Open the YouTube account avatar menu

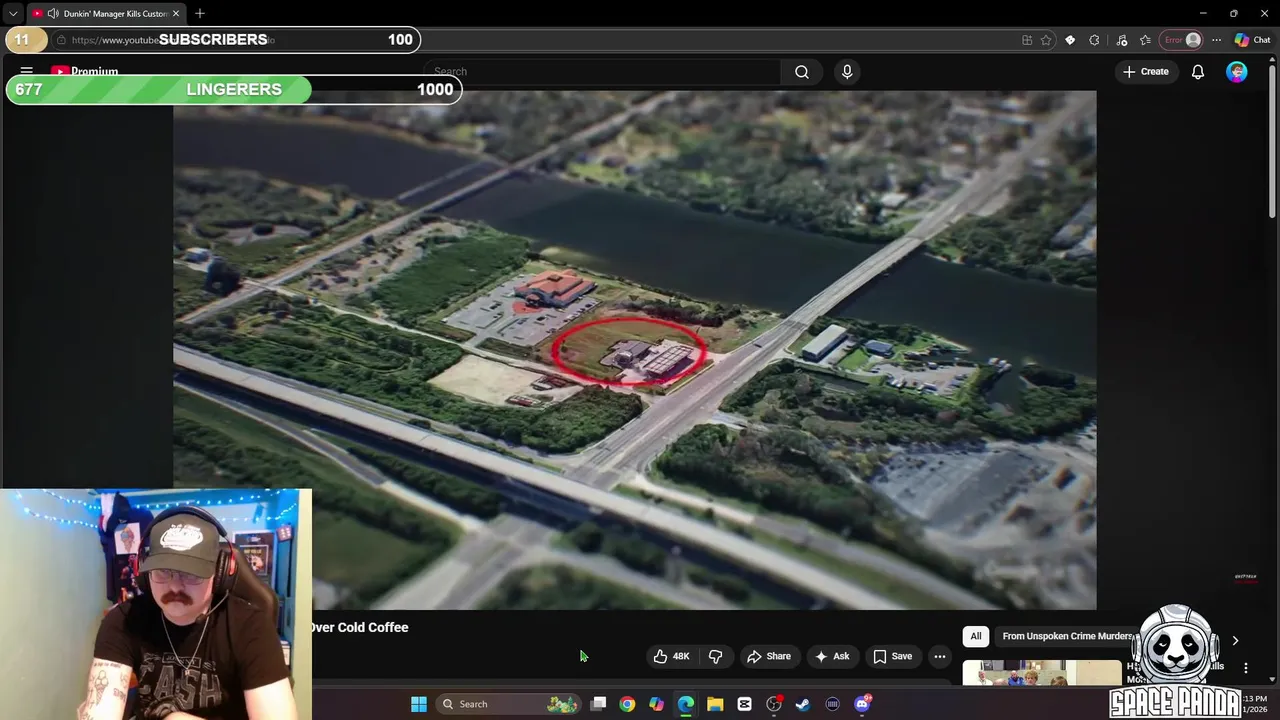pos(1237,72)
